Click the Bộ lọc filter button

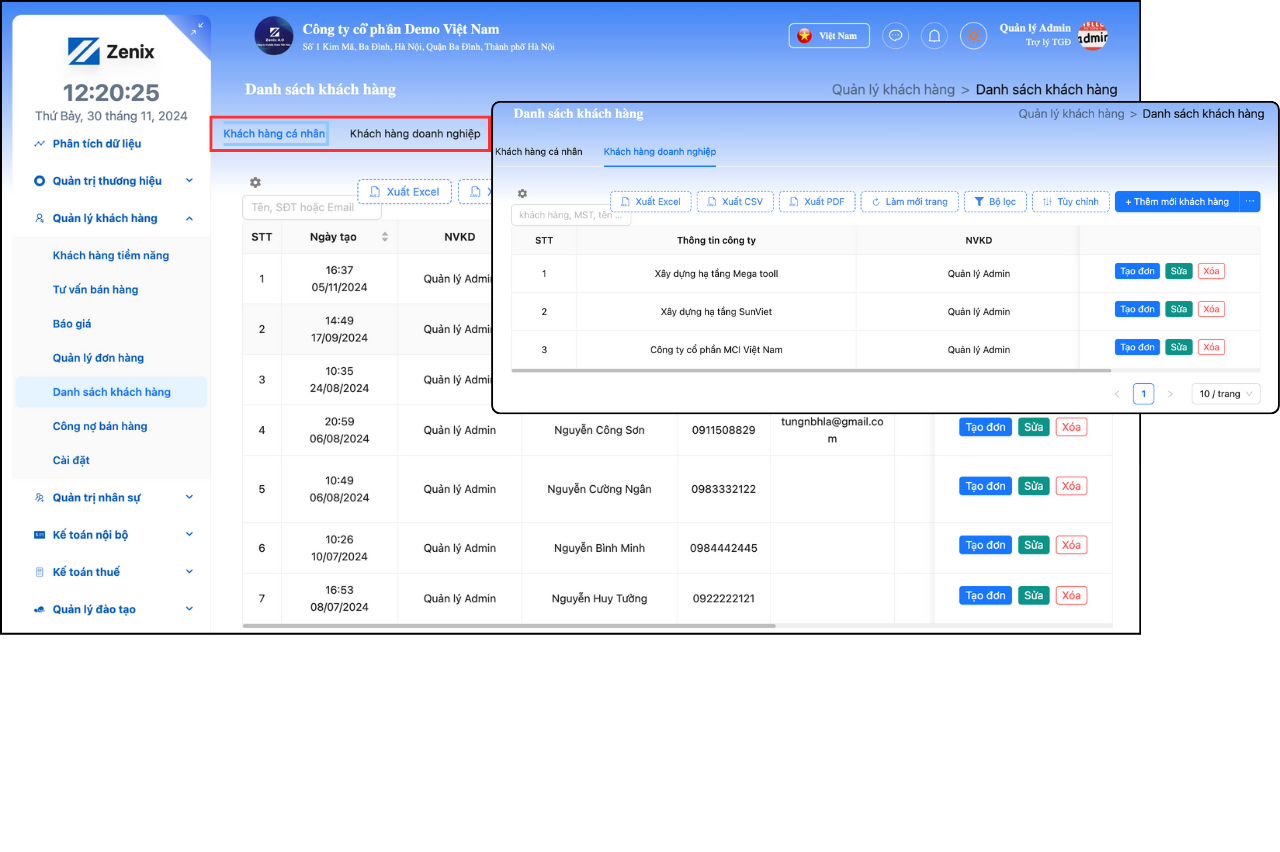(x=994, y=201)
